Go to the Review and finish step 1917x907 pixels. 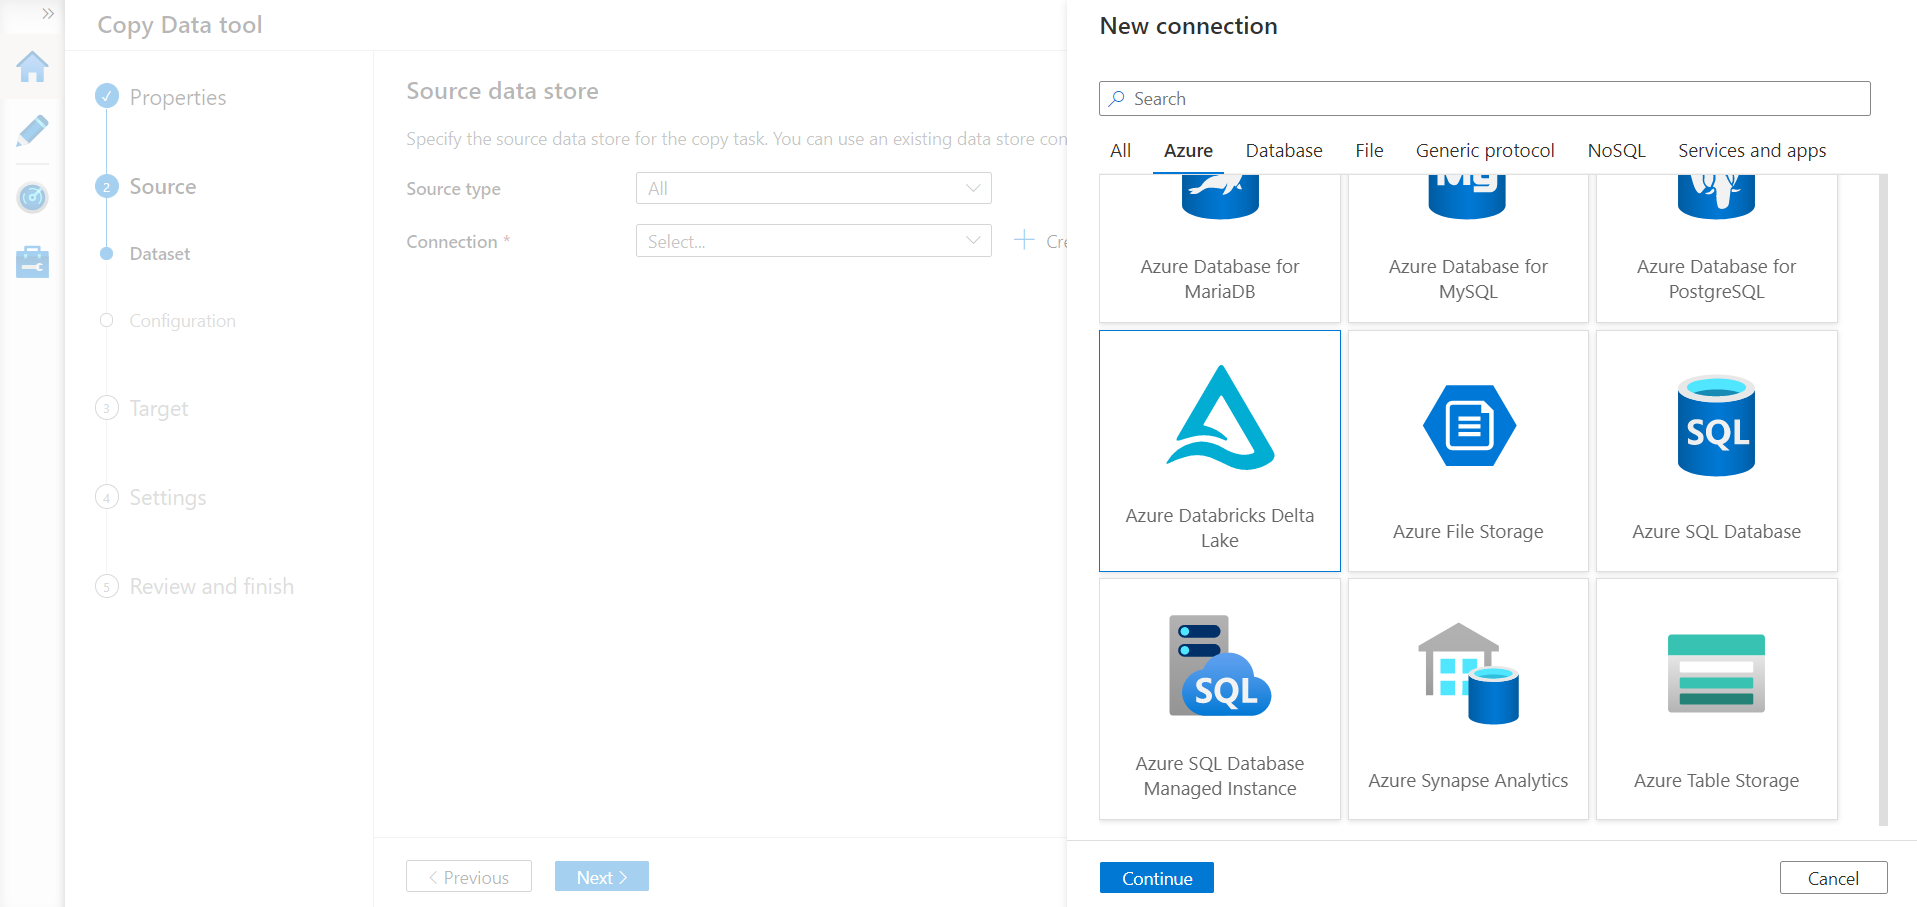[212, 586]
